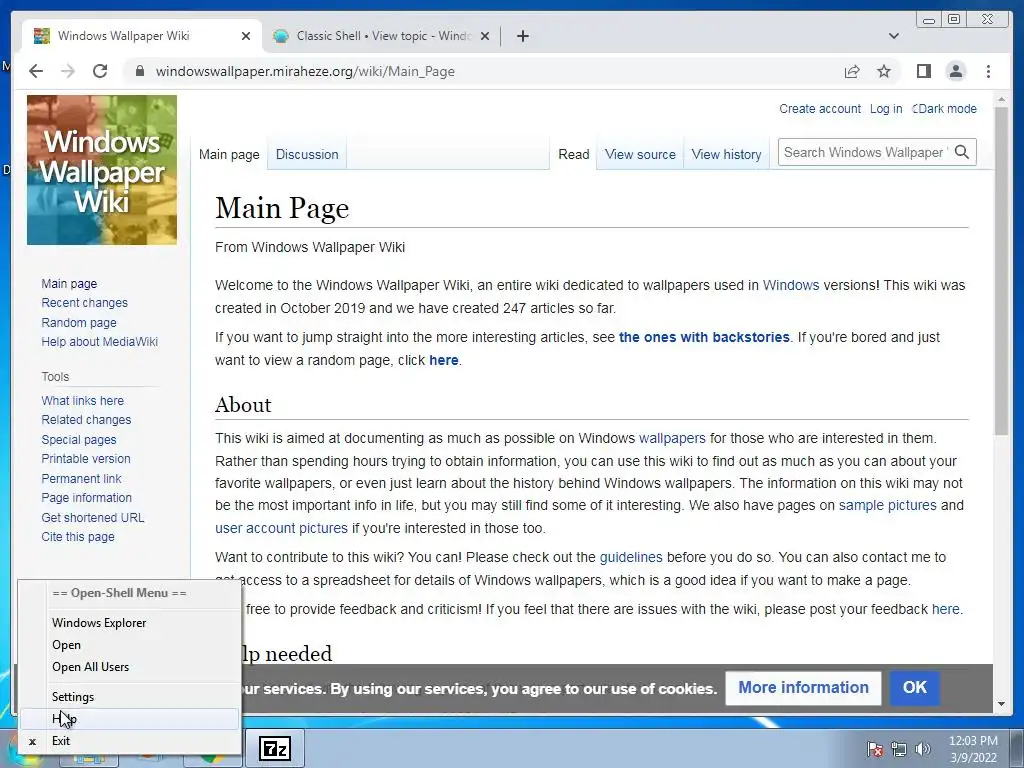
Task: Click the Create account link
Action: [820, 108]
